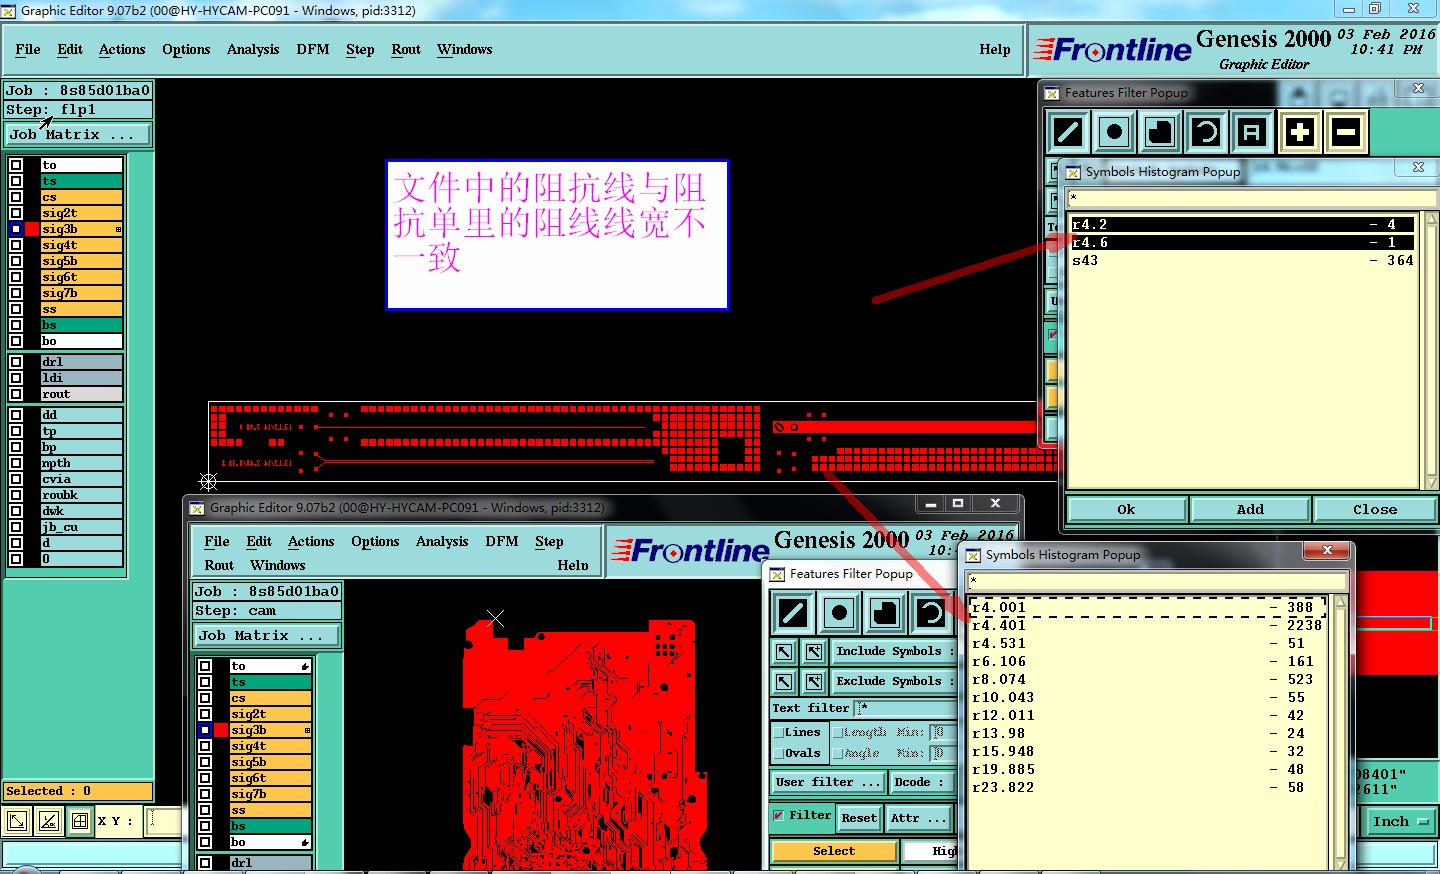
Task: Click Close in top Symbols Histogram Popup
Action: pyautogui.click(x=1375, y=509)
